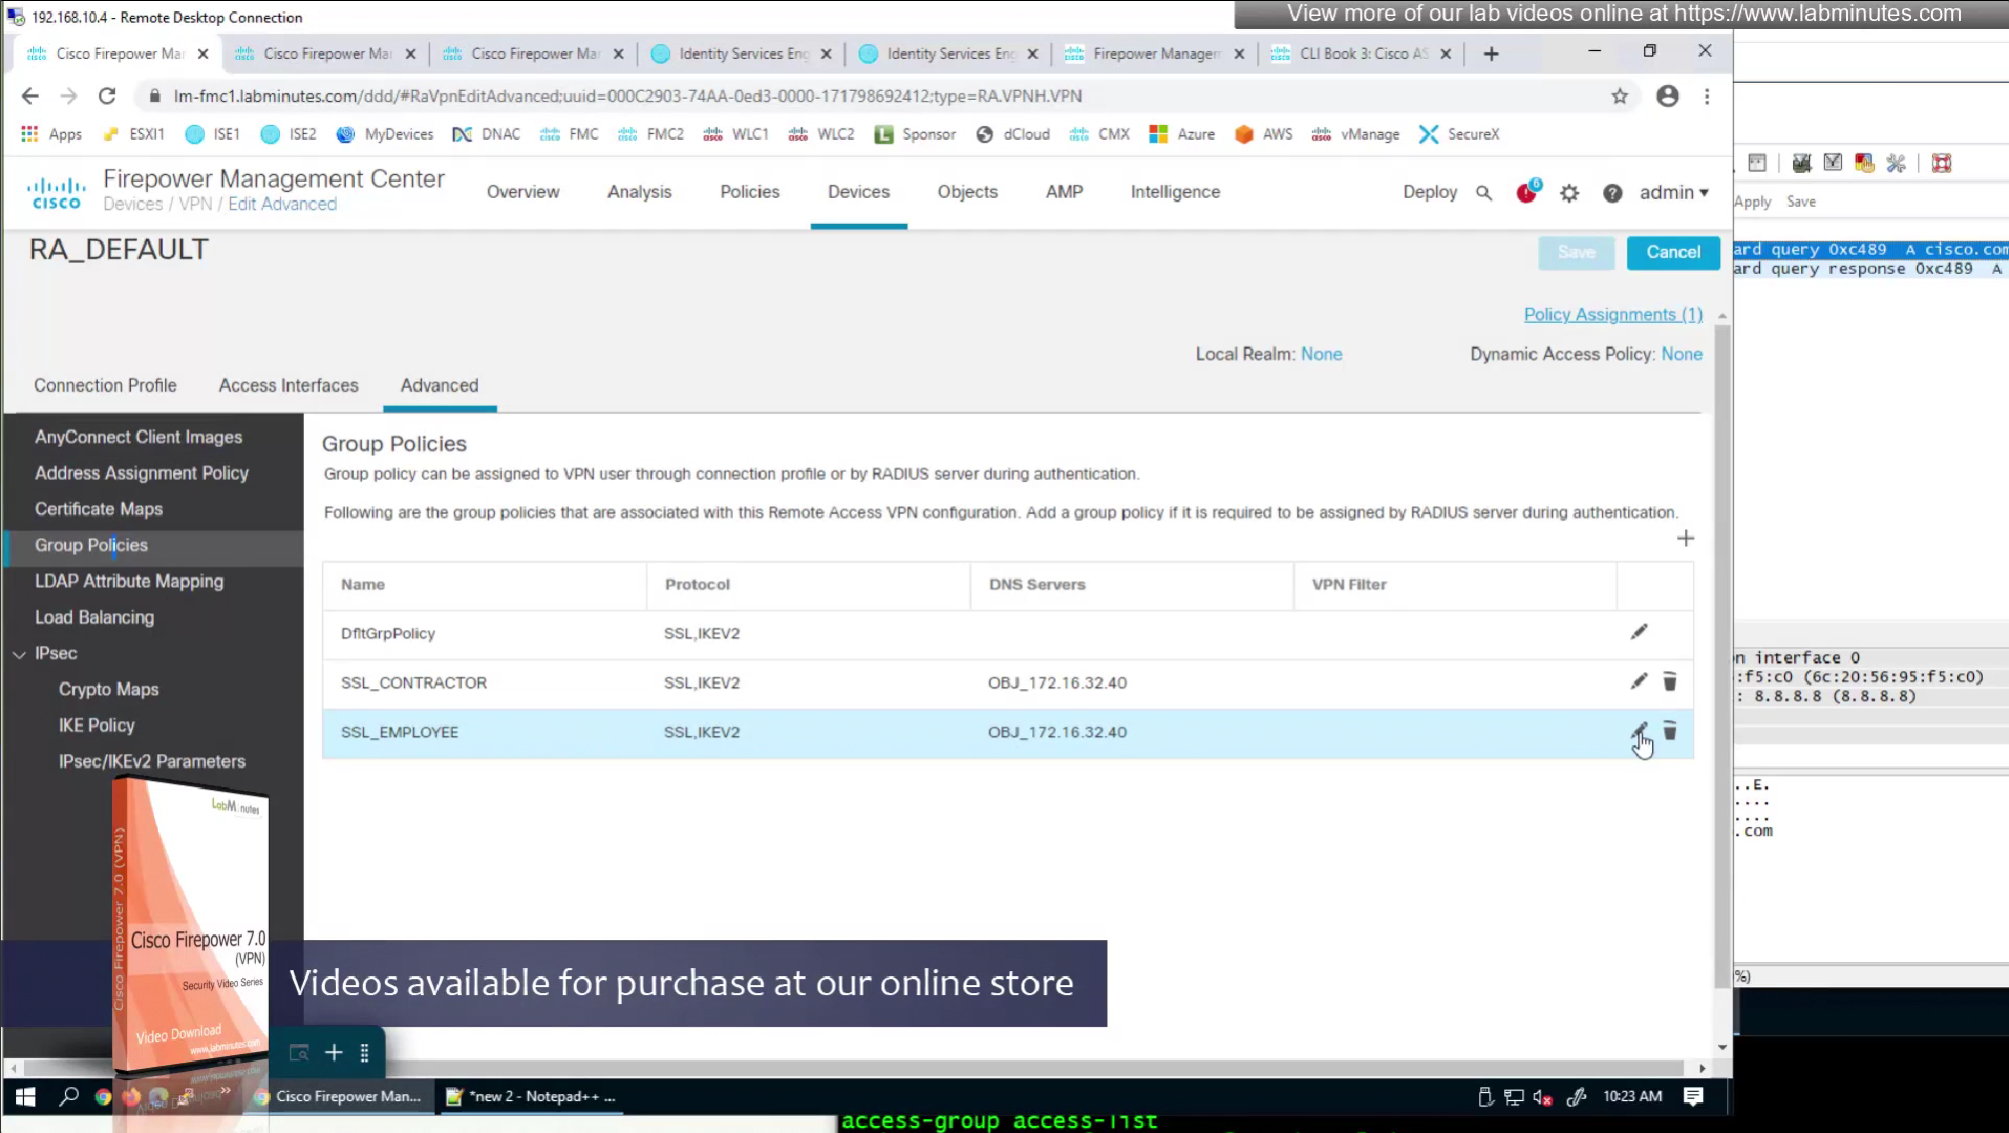Delete the SSL_EMPLOYEE group policy
Viewport: 2009px width, 1133px height.
pyautogui.click(x=1669, y=731)
